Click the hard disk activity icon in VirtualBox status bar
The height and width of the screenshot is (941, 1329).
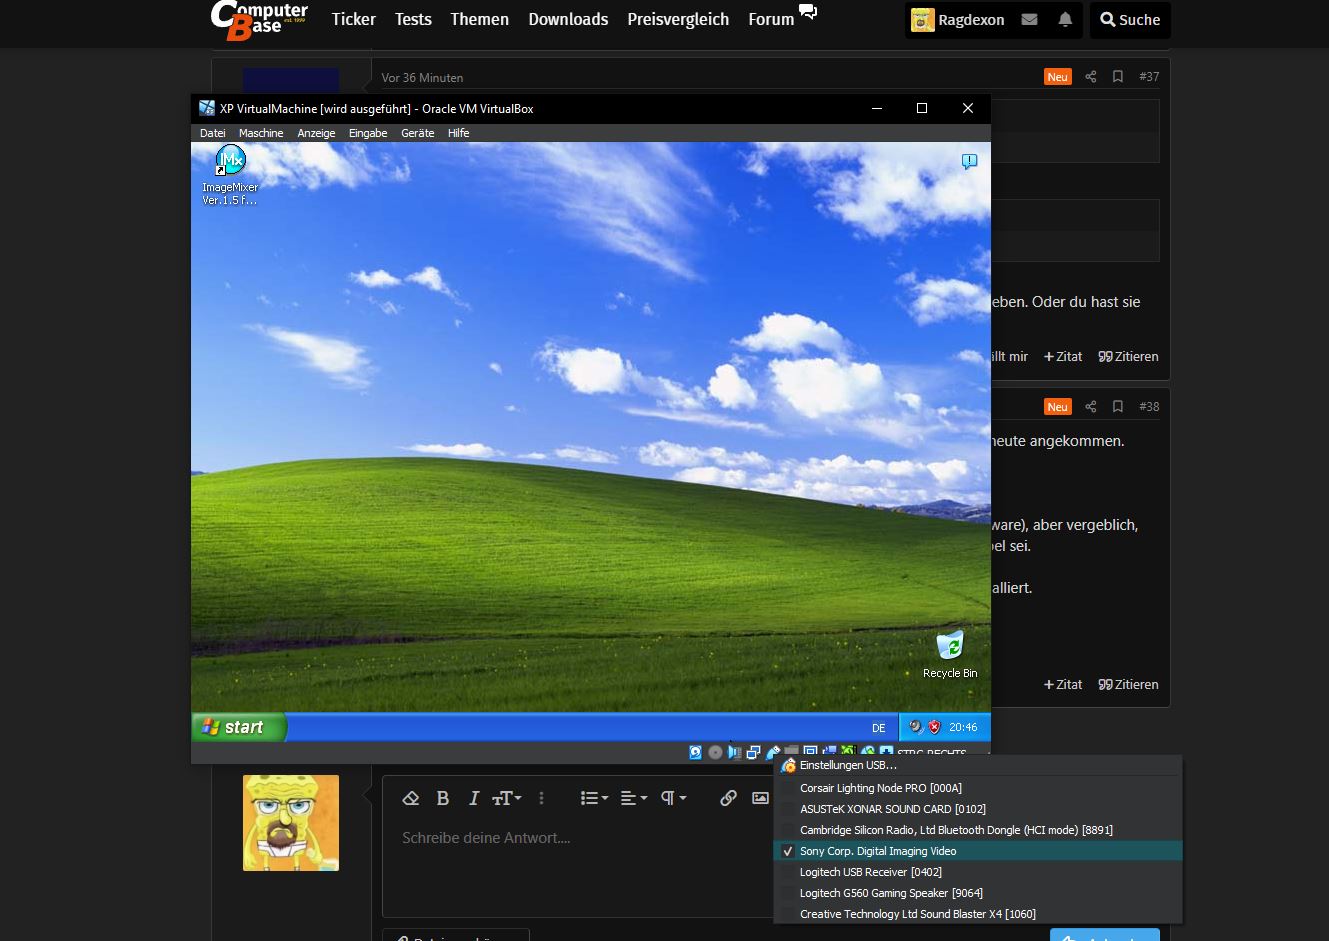coord(696,752)
